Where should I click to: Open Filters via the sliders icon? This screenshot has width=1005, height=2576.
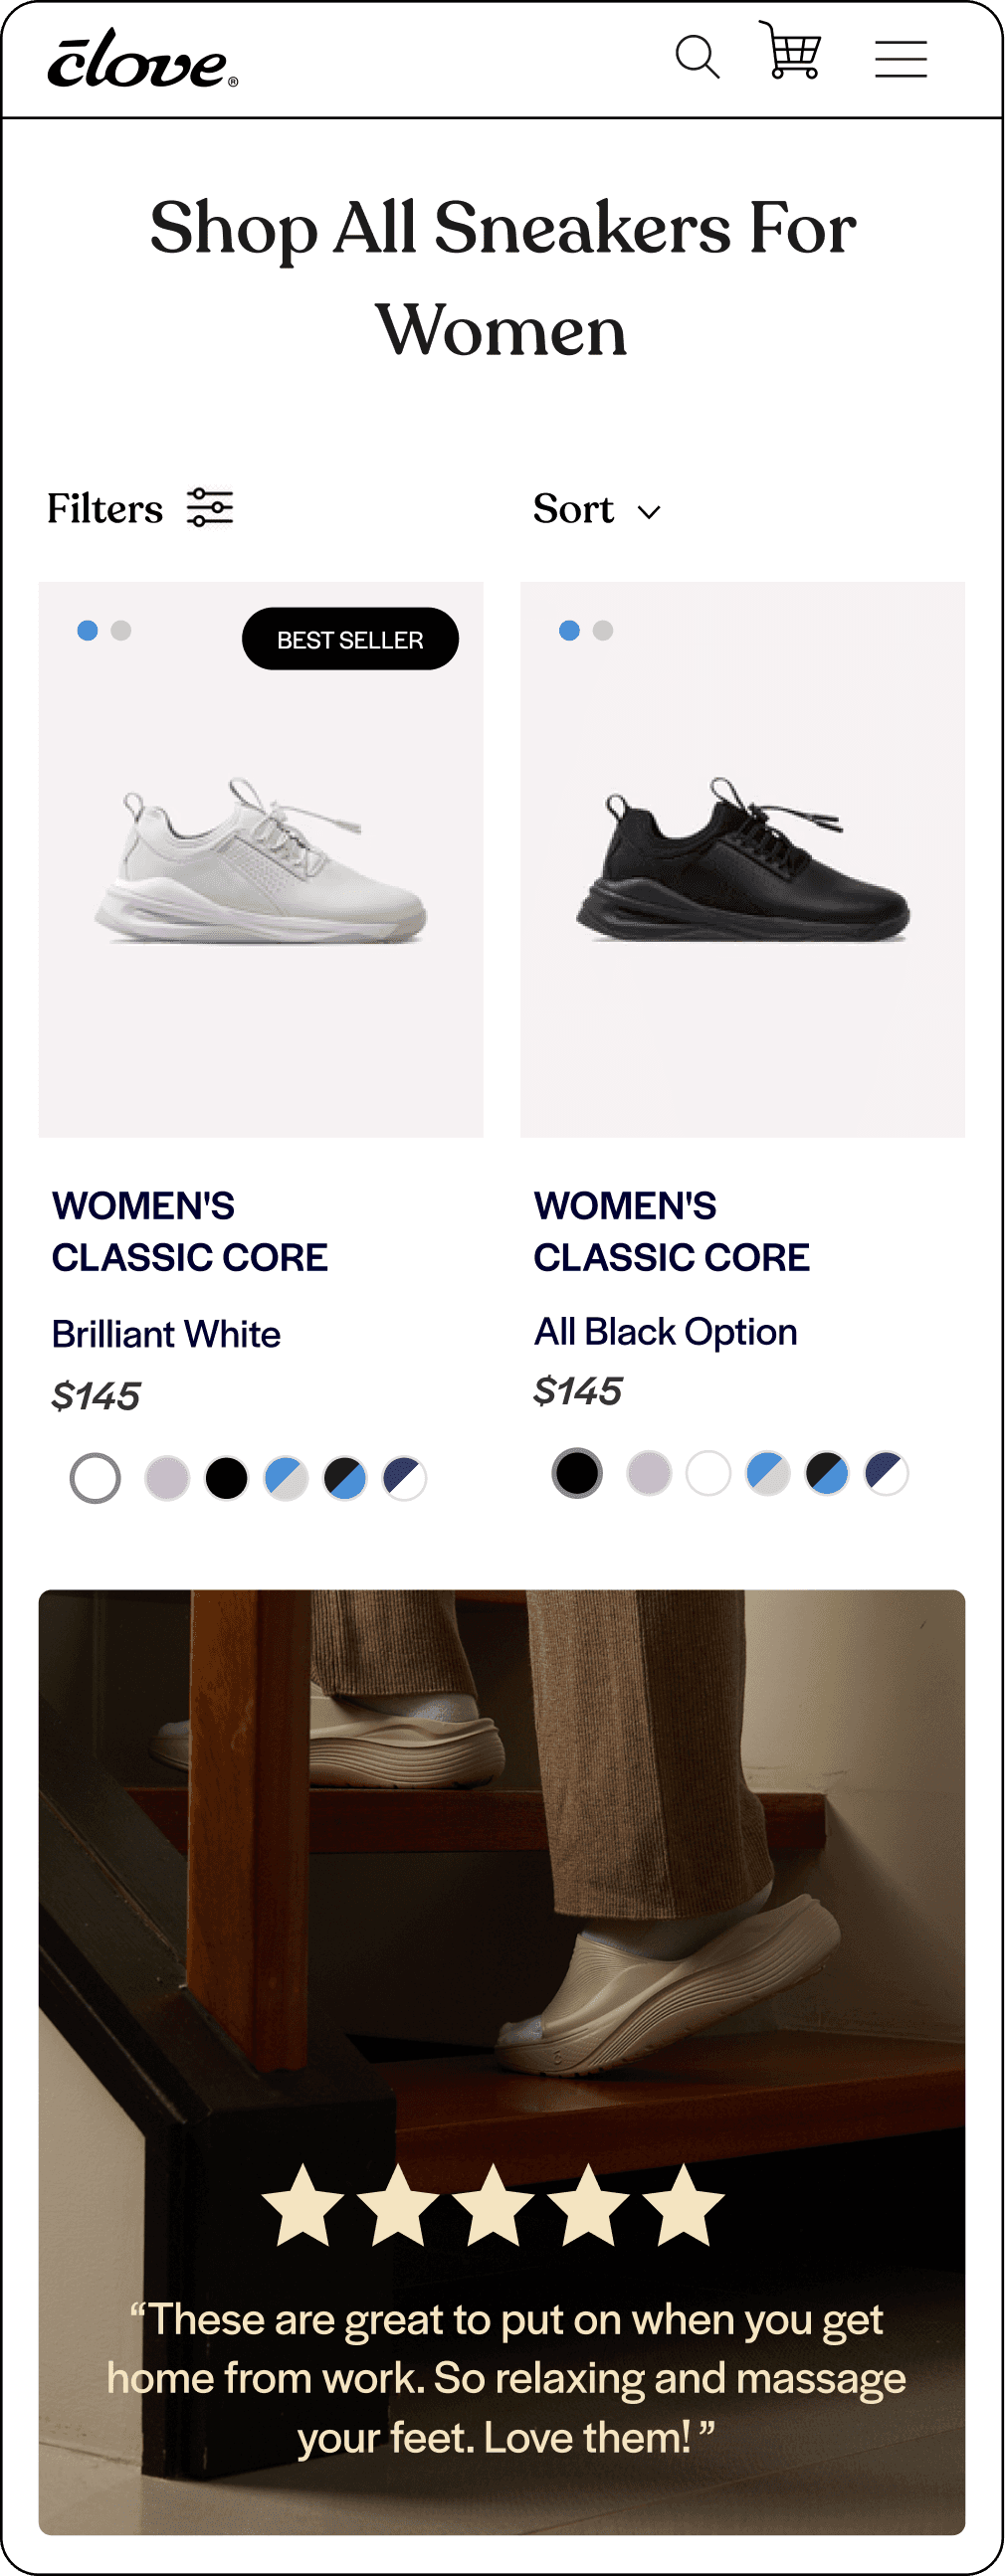pyautogui.click(x=210, y=508)
